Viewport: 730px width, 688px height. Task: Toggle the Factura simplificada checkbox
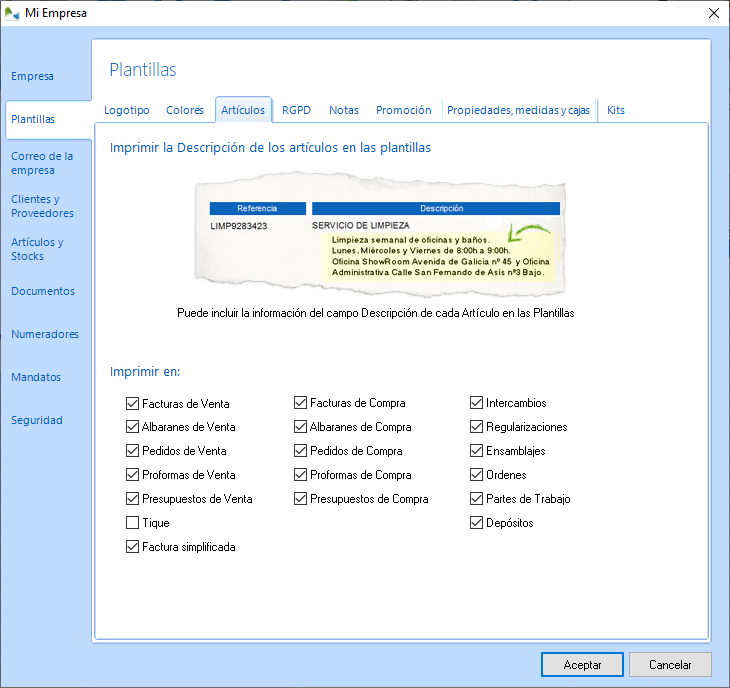pyautogui.click(x=133, y=547)
